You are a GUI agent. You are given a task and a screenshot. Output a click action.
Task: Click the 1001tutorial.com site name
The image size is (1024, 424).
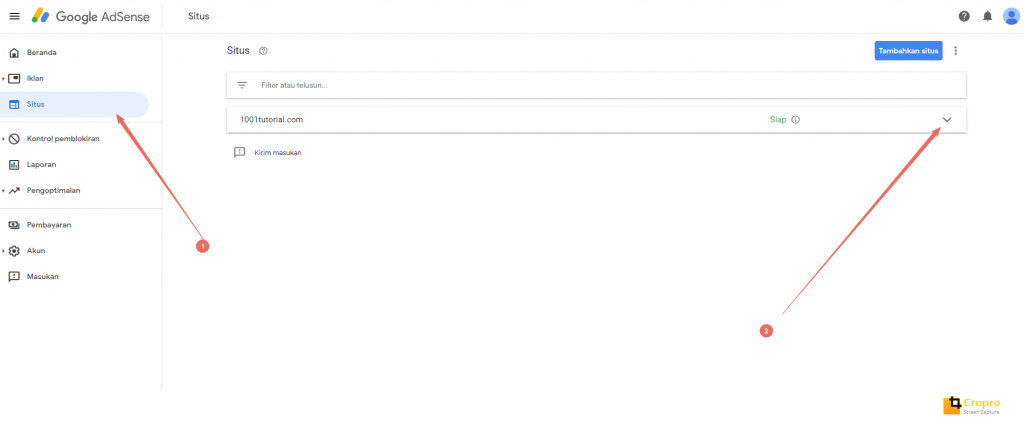click(271, 120)
